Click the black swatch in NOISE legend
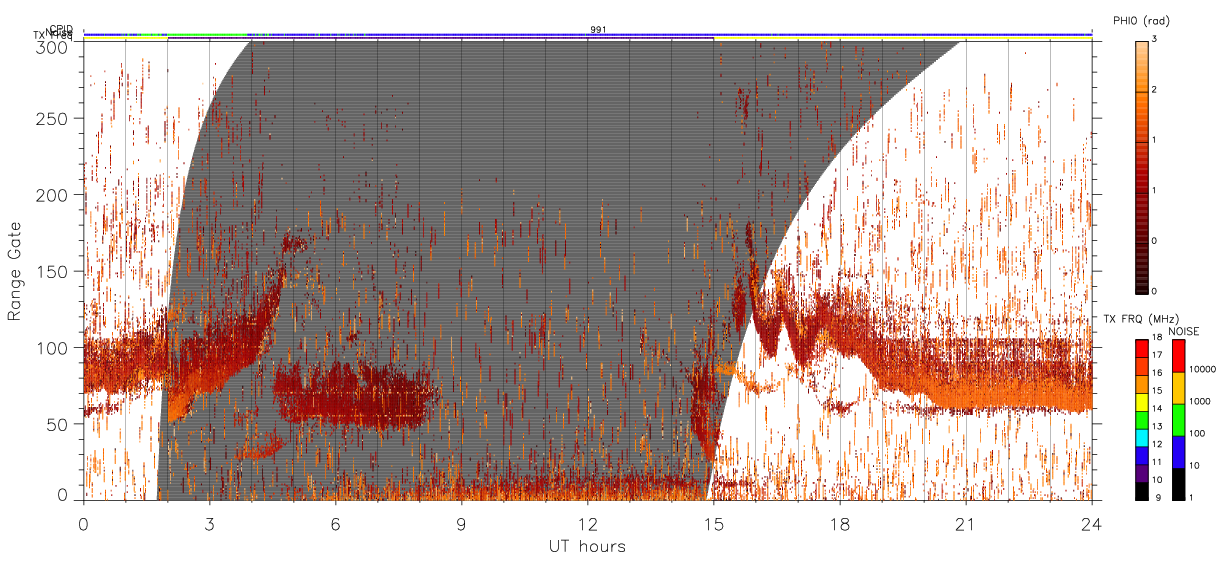Image resolution: width=1228 pixels, height=567 pixels. pos(1178,484)
